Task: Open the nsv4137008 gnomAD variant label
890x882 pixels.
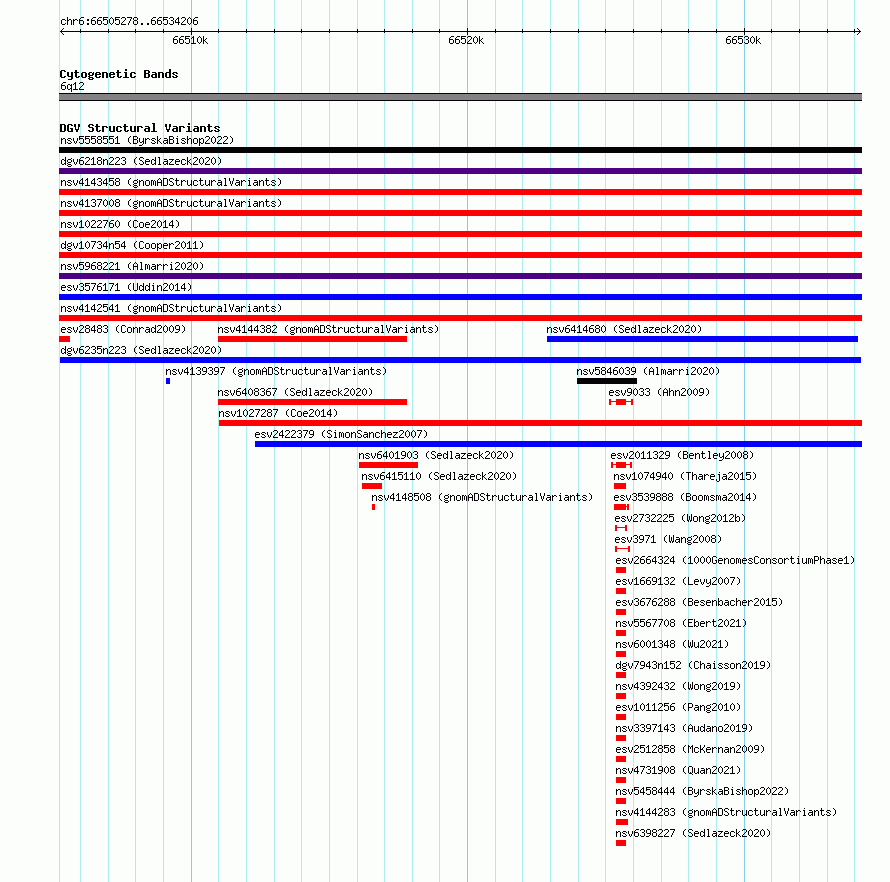Action: (x=171, y=203)
